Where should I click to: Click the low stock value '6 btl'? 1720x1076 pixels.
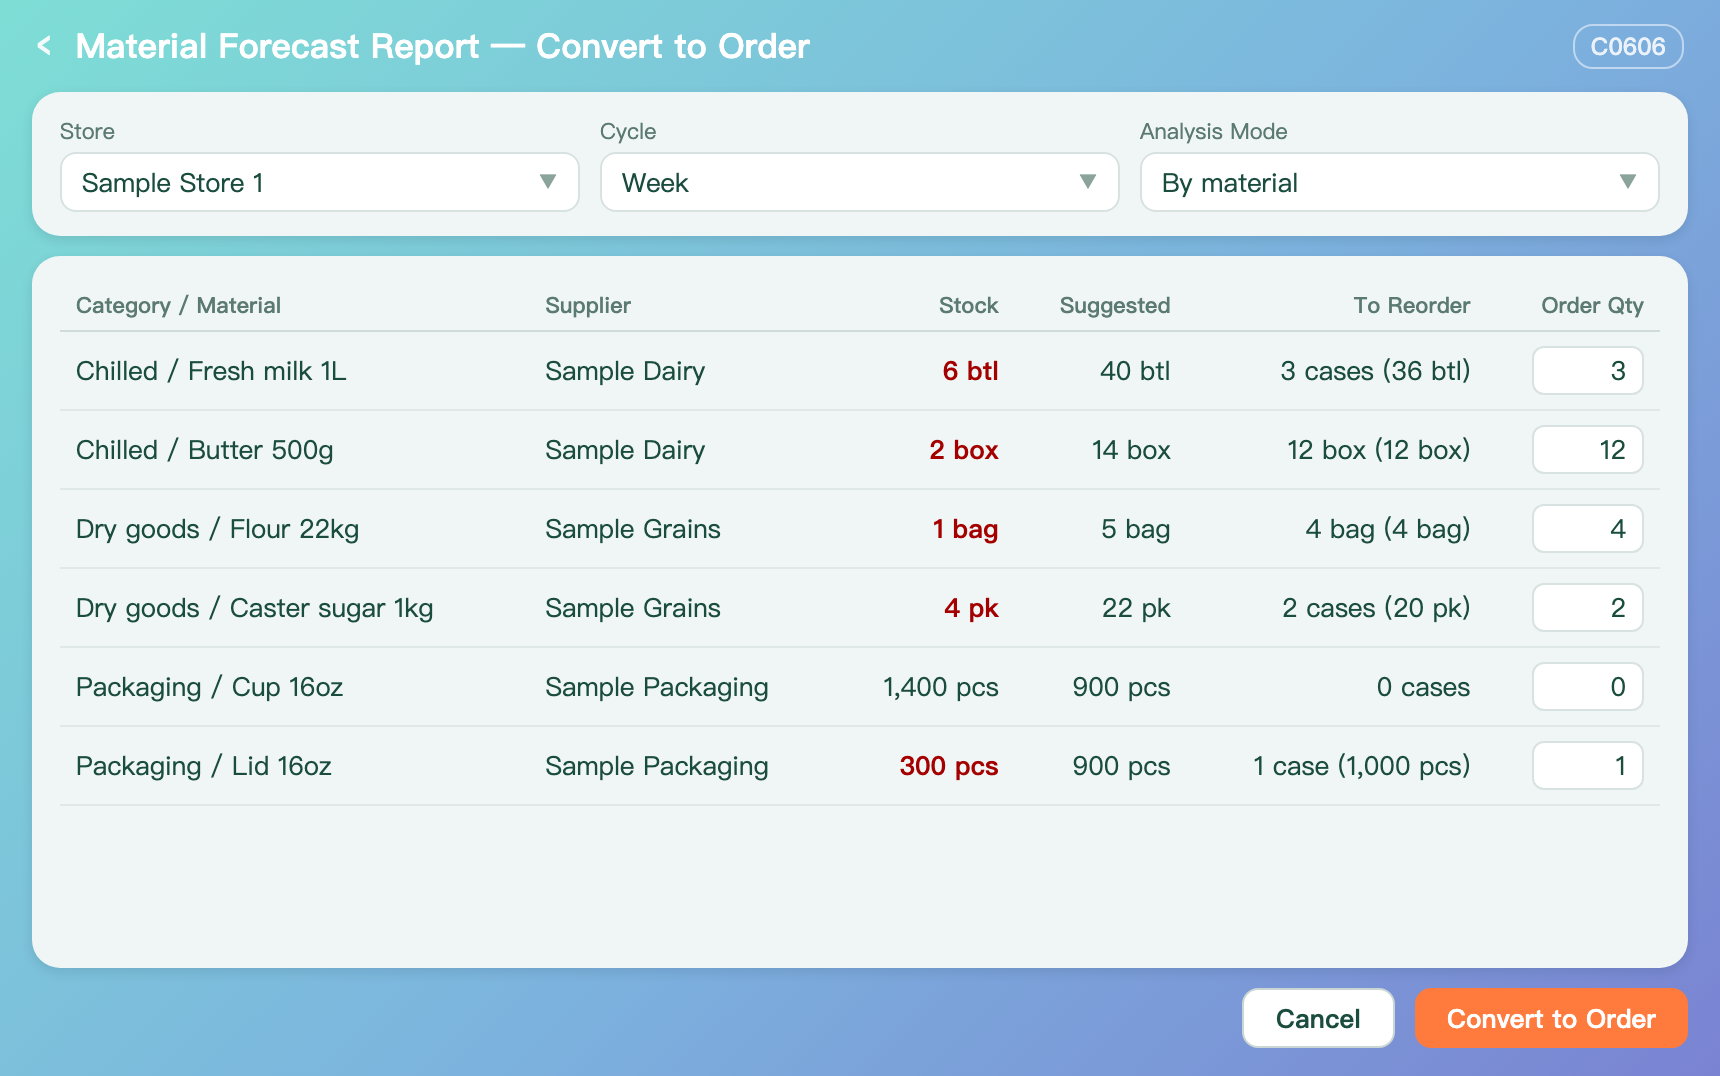(x=971, y=371)
